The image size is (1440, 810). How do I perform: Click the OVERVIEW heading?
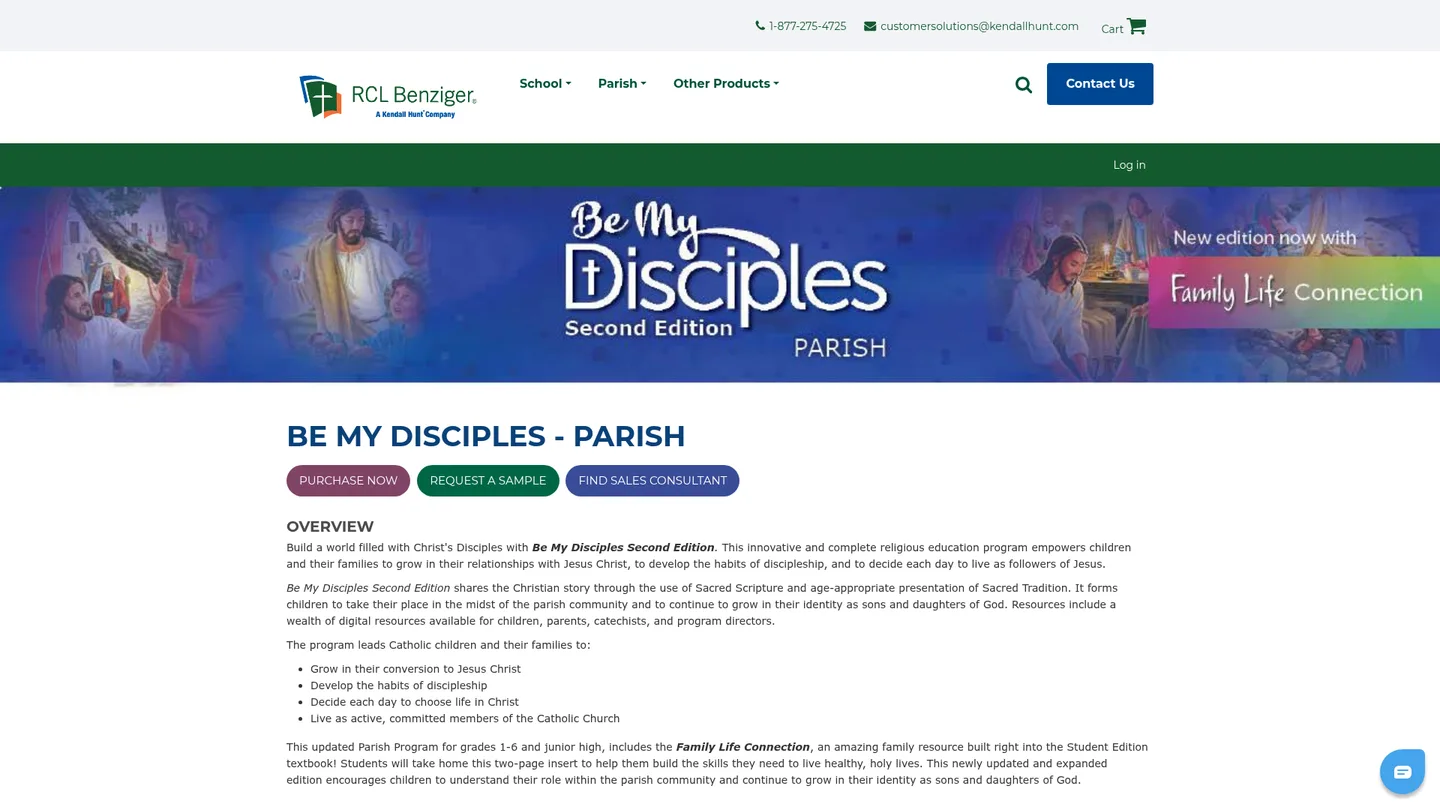330,527
